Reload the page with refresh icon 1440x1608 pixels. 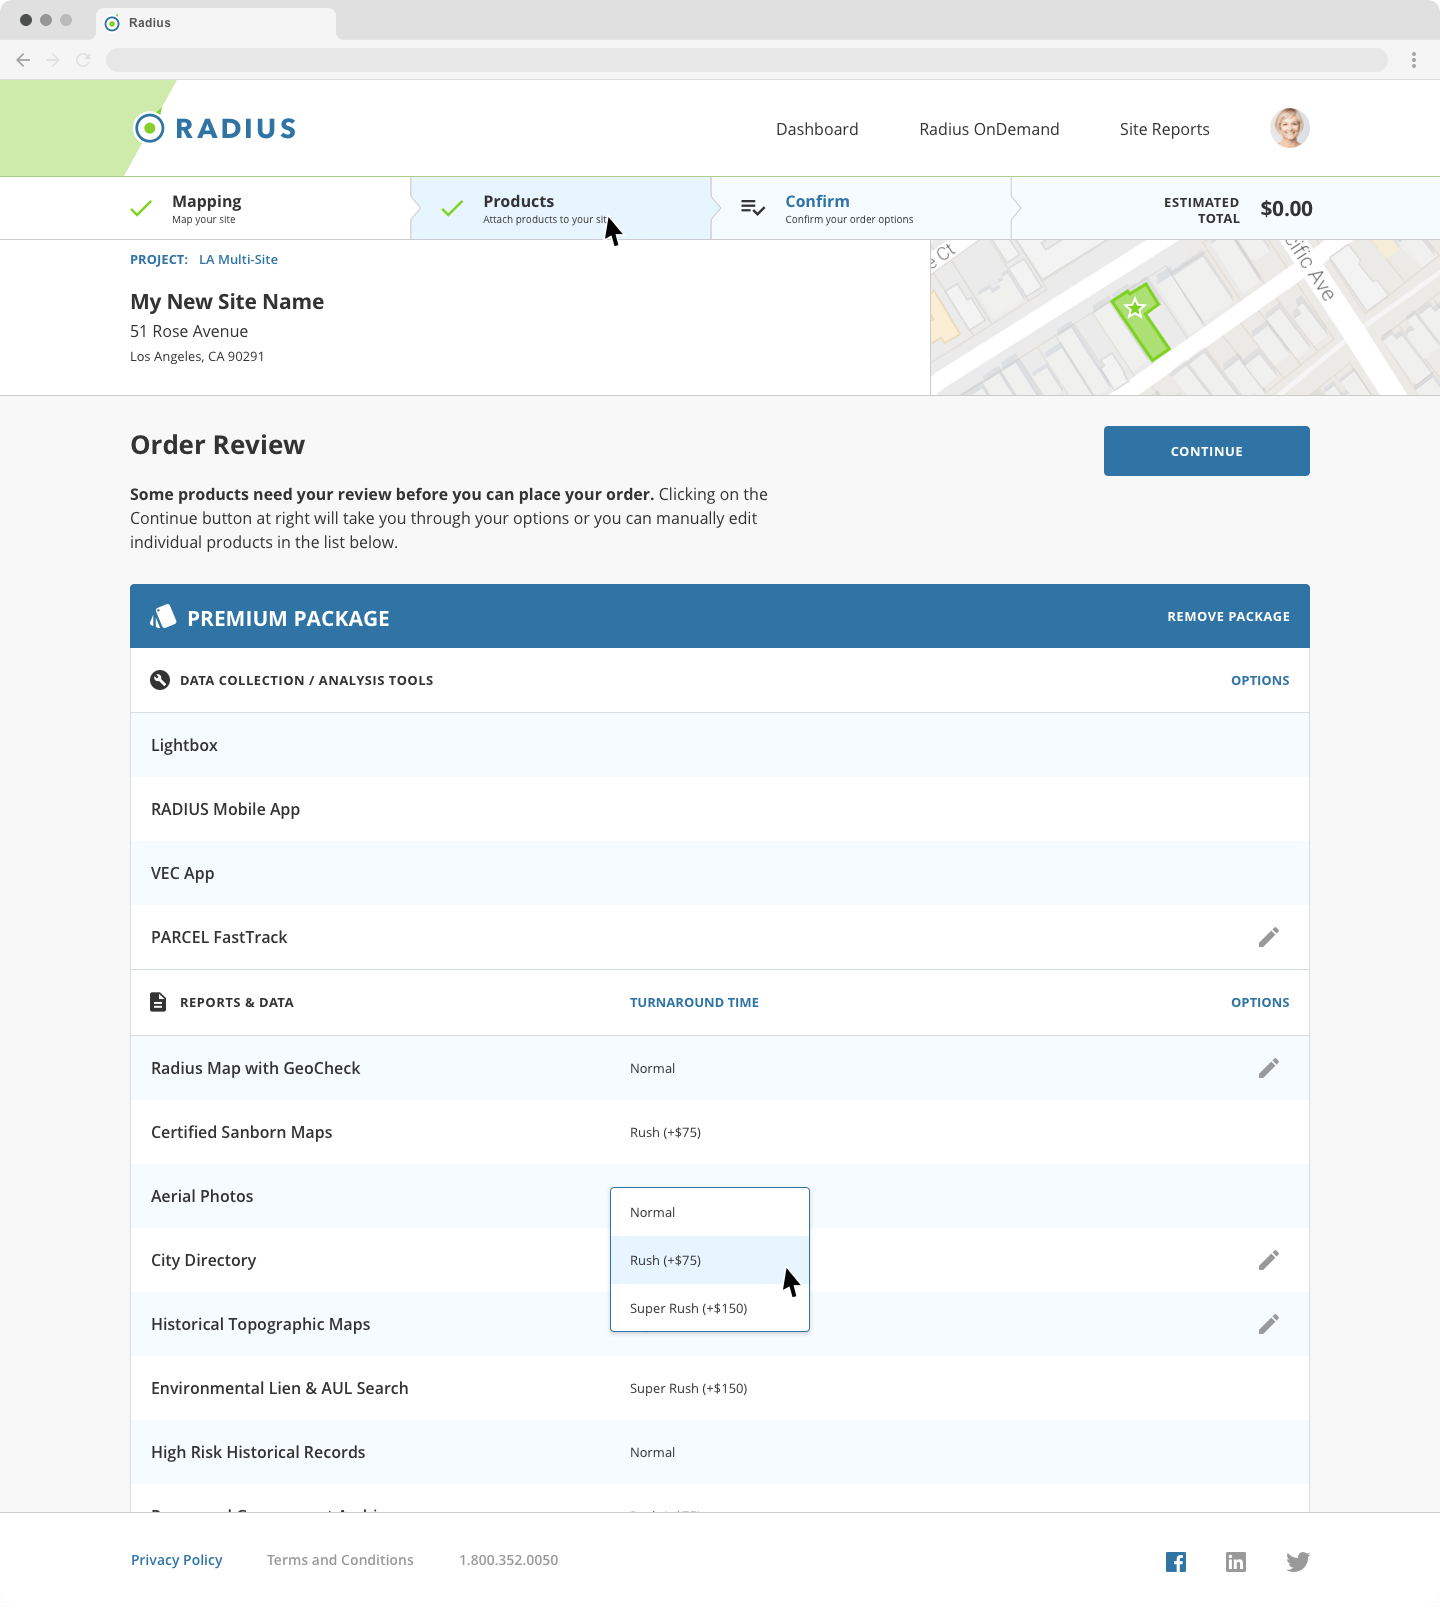(83, 60)
